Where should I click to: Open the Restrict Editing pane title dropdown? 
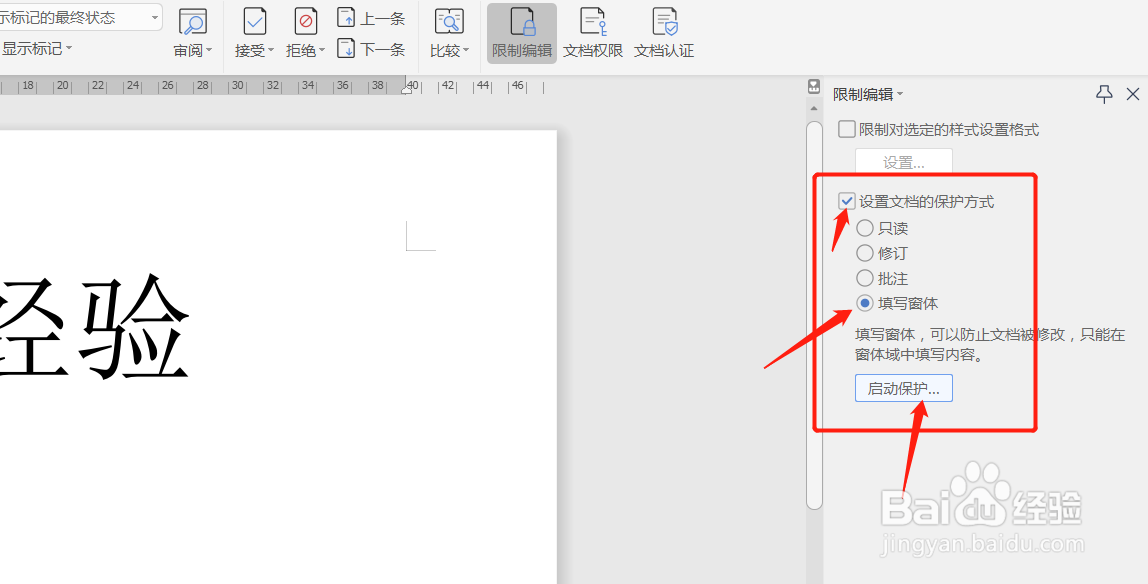[900, 94]
